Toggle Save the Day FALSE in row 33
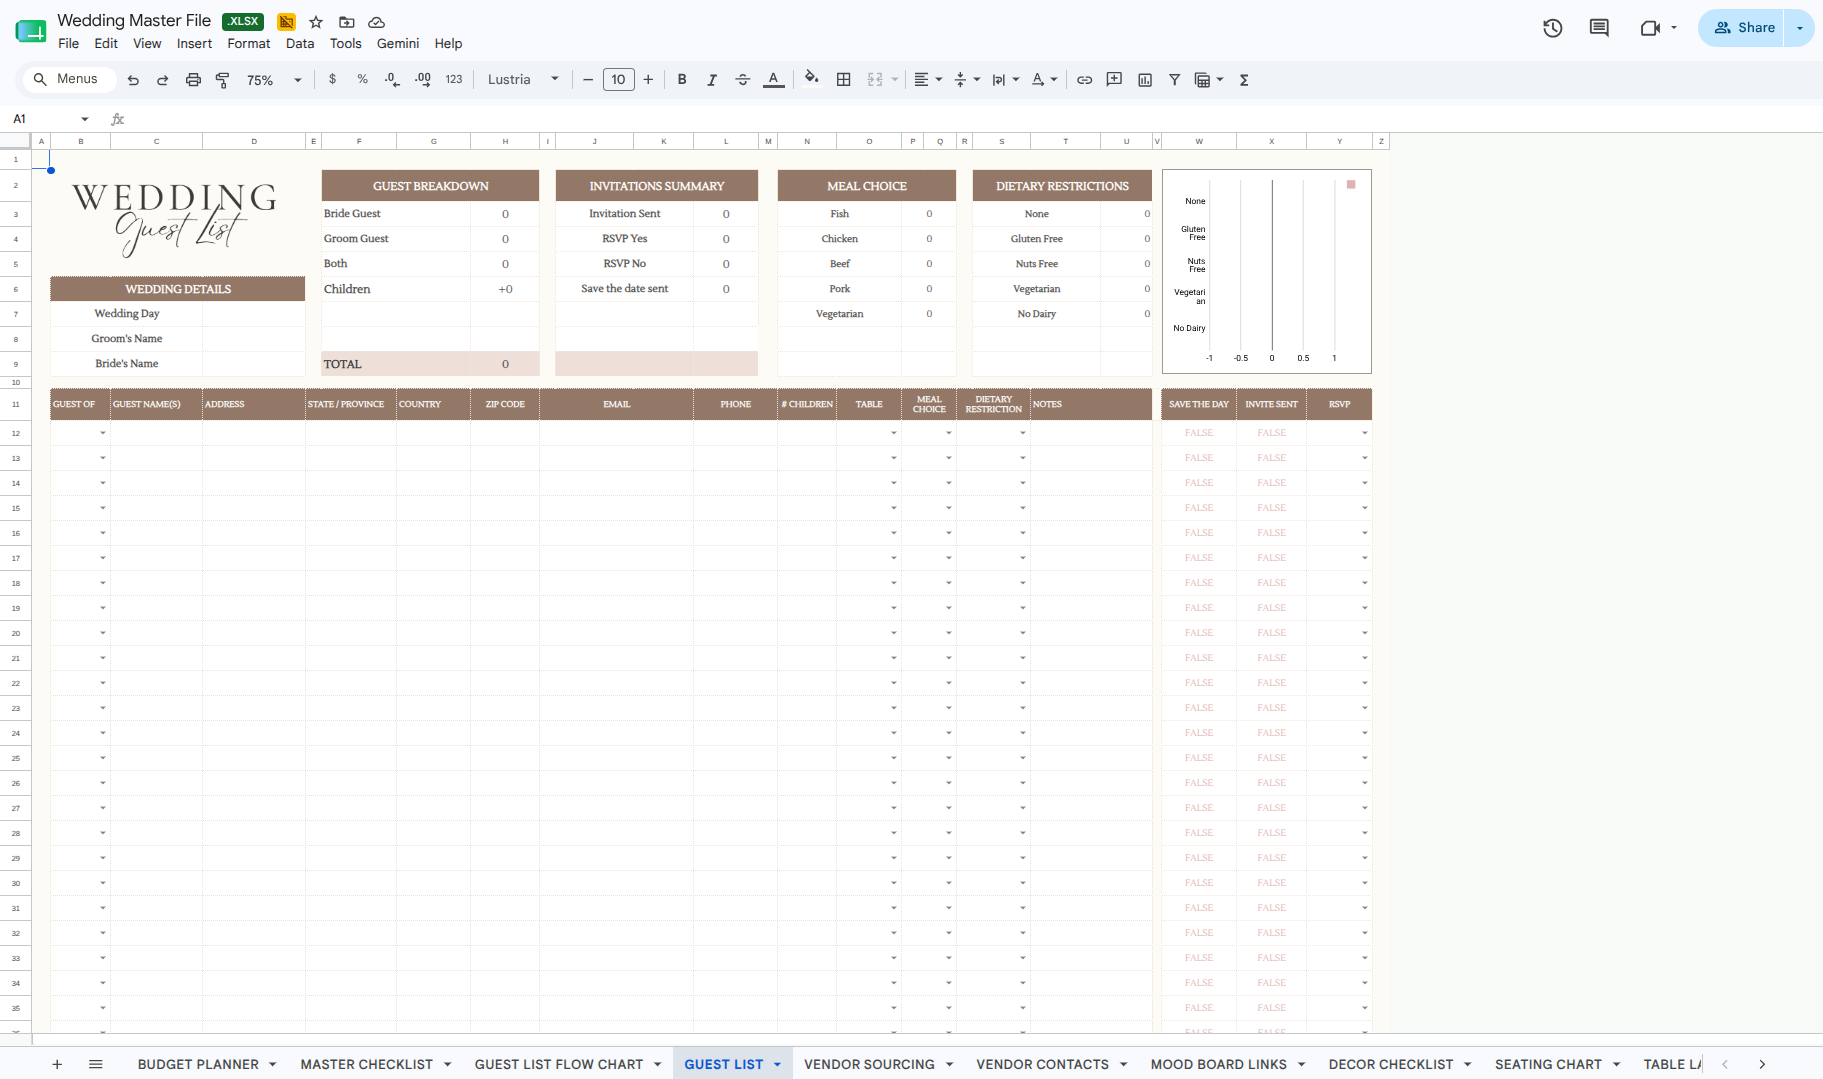This screenshot has width=1823, height=1079. [x=1199, y=958]
